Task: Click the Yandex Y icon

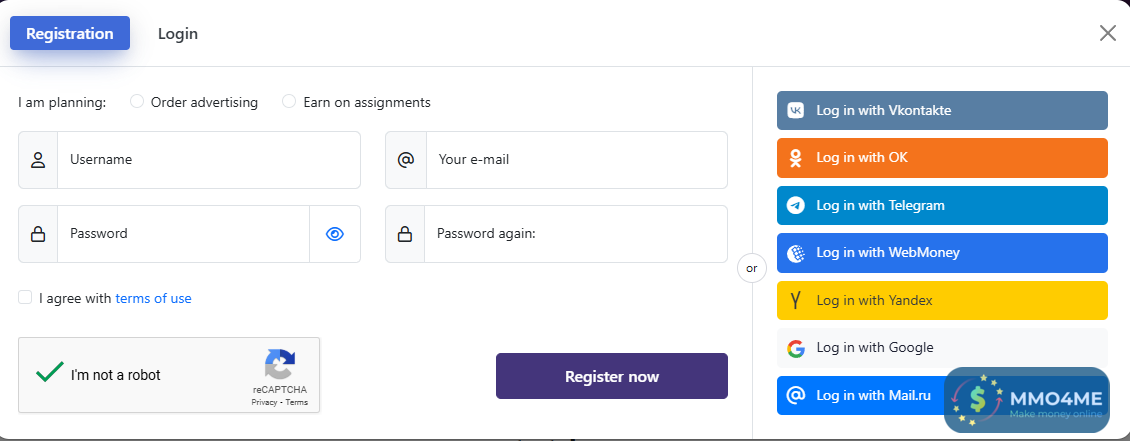Action: (x=796, y=300)
